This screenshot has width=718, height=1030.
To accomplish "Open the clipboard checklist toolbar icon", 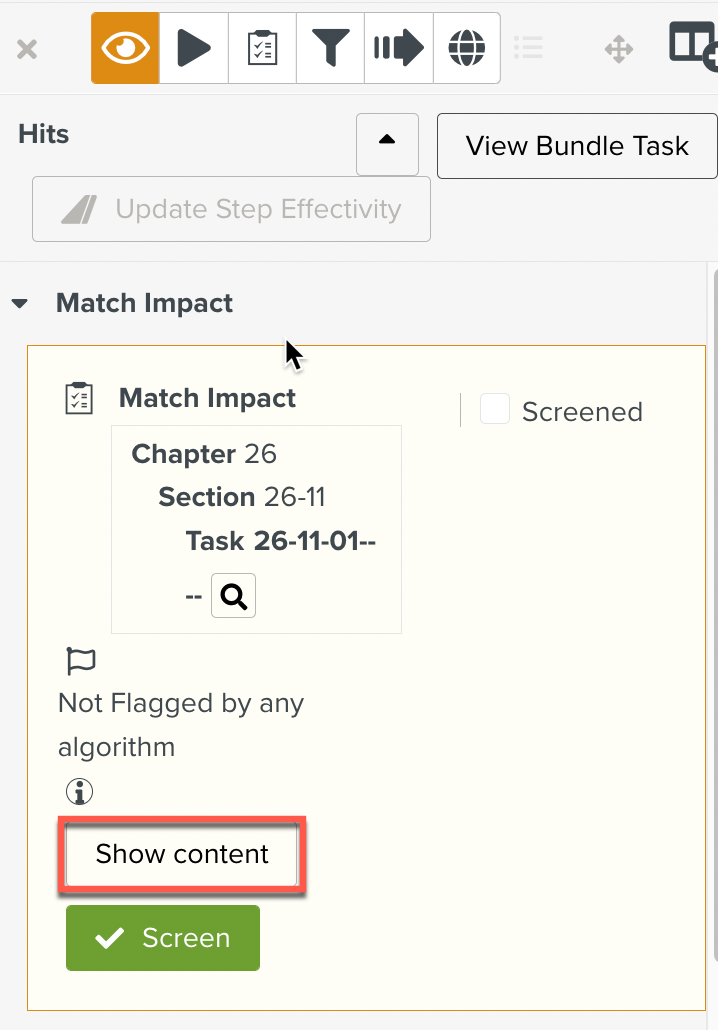I will click(262, 47).
